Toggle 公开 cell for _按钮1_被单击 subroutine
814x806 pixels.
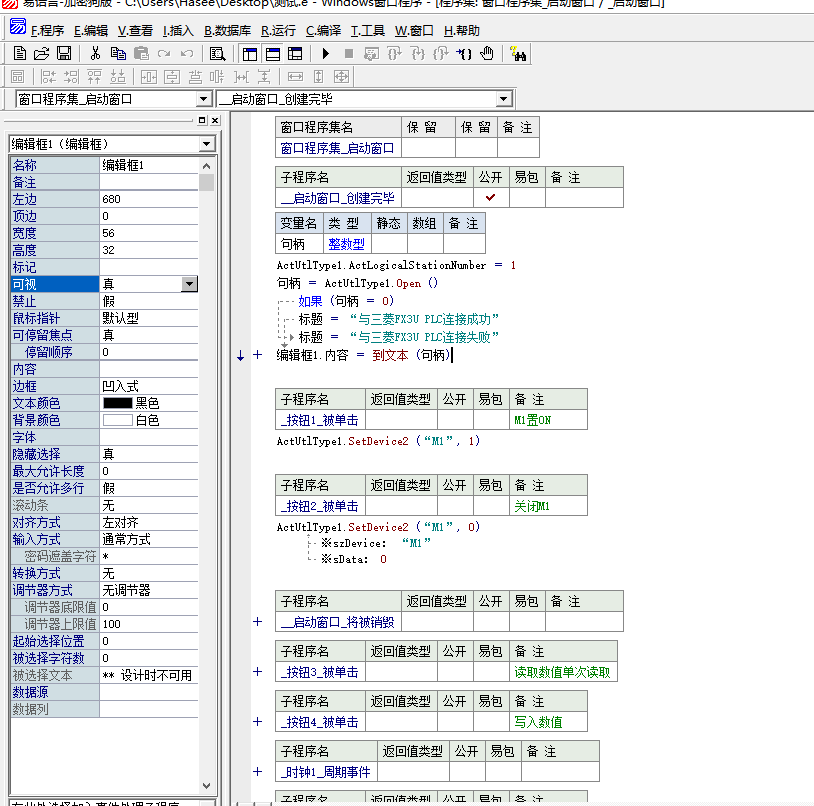(x=454, y=420)
